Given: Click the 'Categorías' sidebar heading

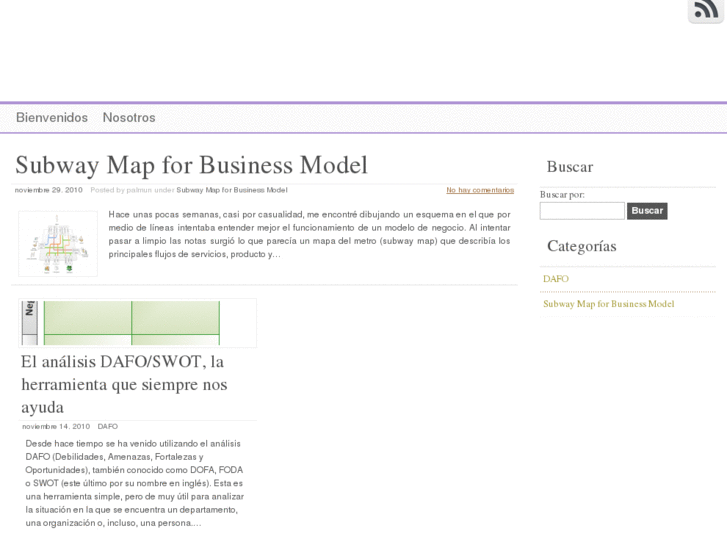Looking at the screenshot, I should click(x=581, y=246).
